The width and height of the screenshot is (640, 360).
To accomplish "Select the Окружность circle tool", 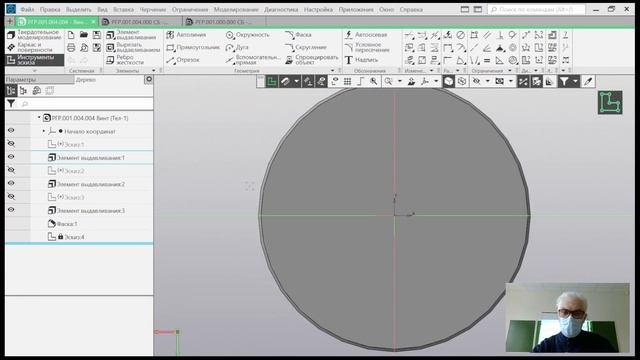I will tap(247, 35).
